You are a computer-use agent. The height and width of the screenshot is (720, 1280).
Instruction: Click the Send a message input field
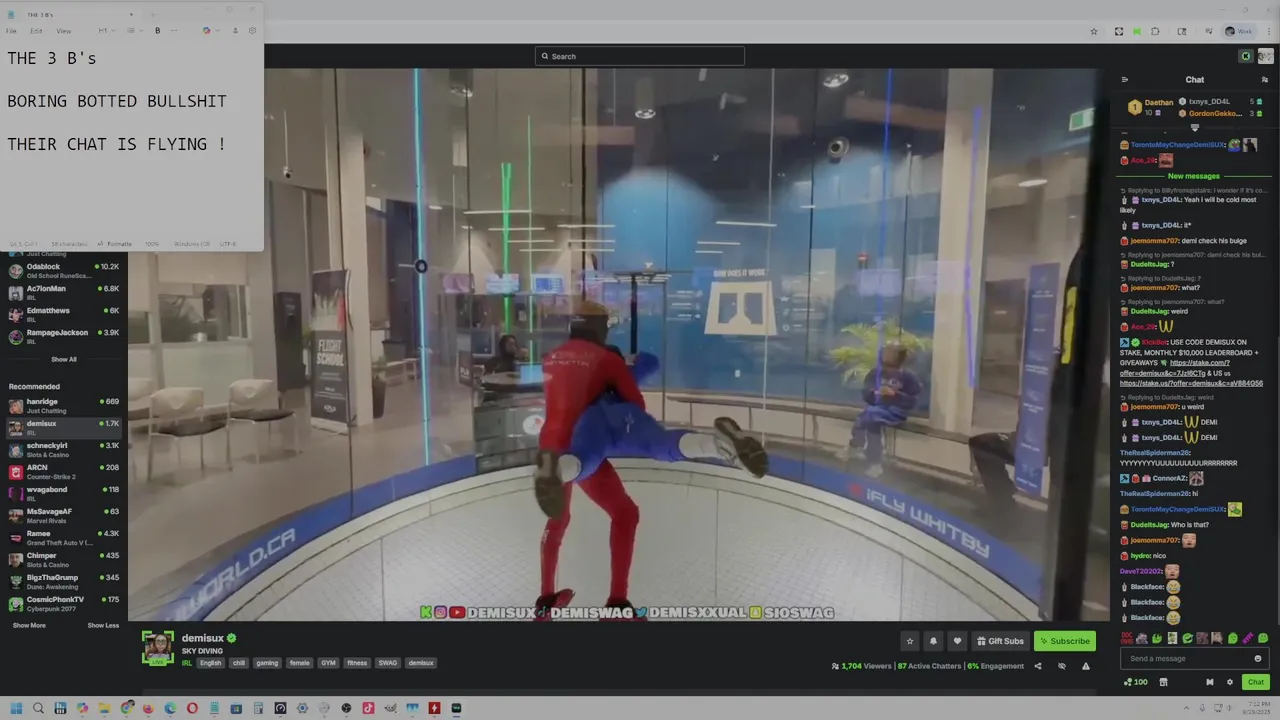(x=1195, y=658)
